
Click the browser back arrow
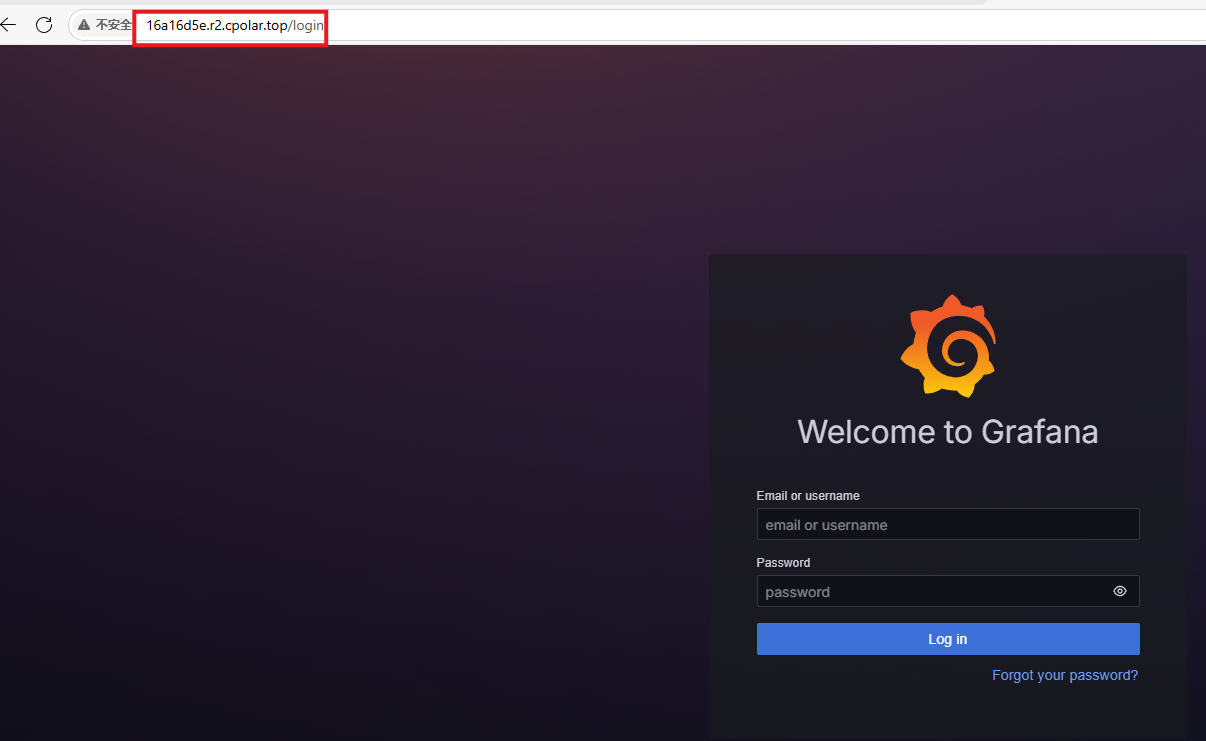point(8,25)
